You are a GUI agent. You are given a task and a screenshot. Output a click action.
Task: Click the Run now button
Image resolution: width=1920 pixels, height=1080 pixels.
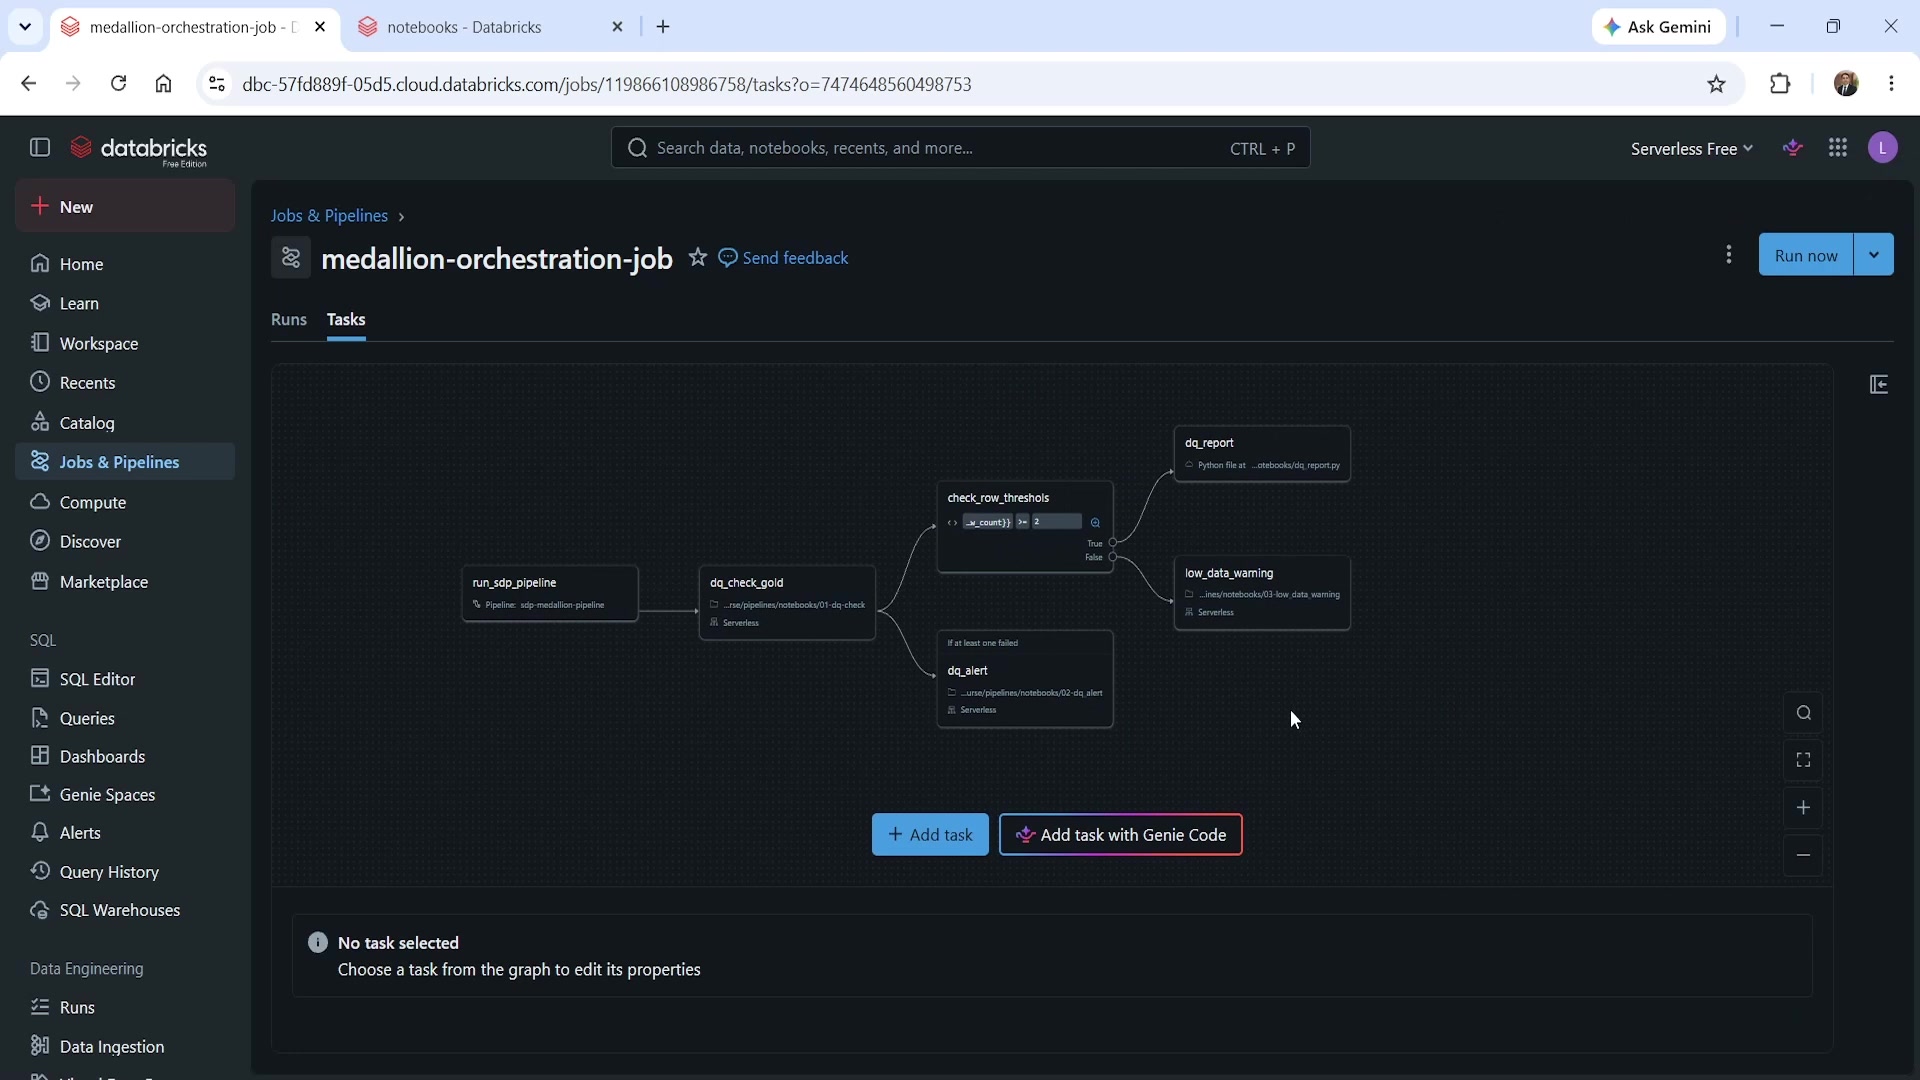pyautogui.click(x=1806, y=255)
